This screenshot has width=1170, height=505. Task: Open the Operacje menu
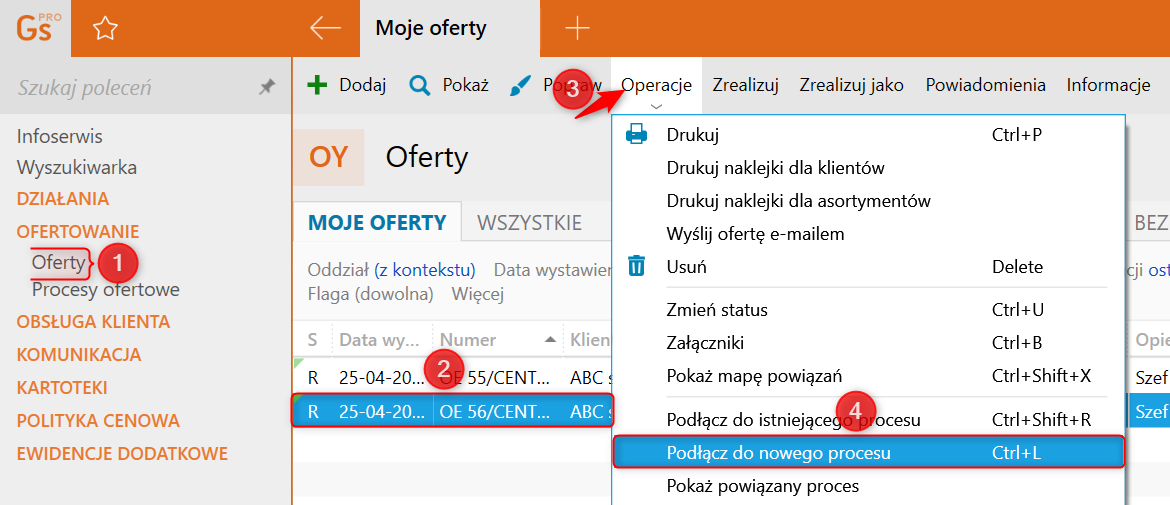tap(657, 85)
